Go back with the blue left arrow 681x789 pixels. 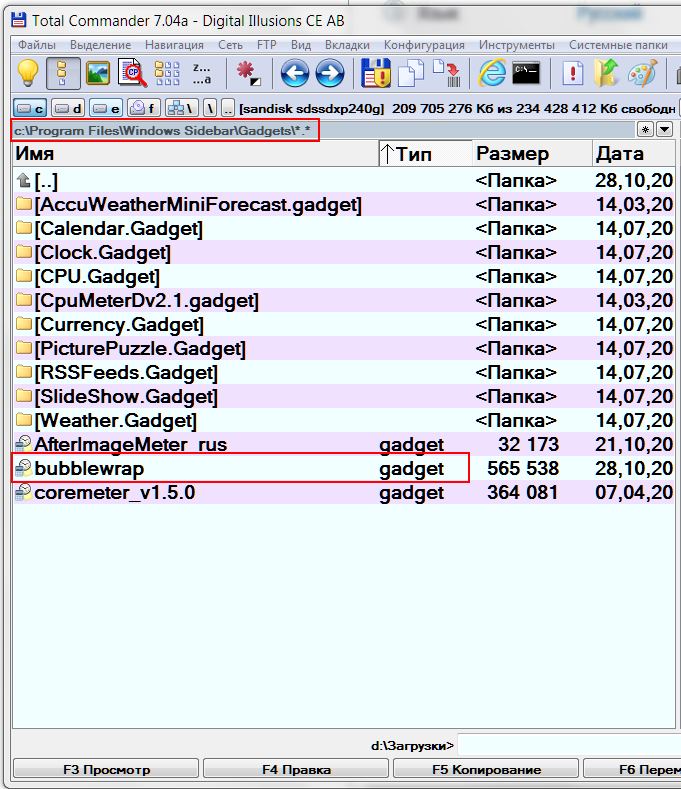[294, 73]
